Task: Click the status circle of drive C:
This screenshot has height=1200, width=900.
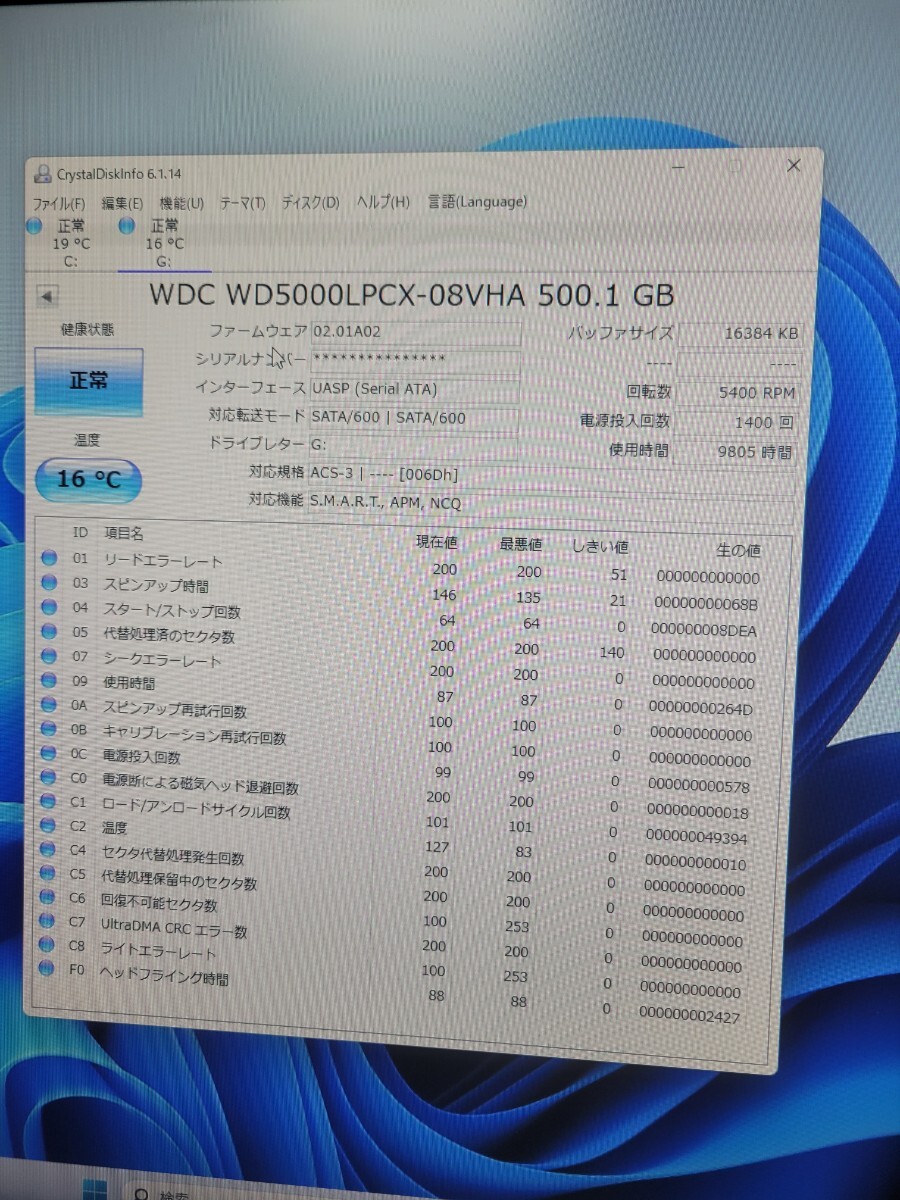Action: point(34,226)
